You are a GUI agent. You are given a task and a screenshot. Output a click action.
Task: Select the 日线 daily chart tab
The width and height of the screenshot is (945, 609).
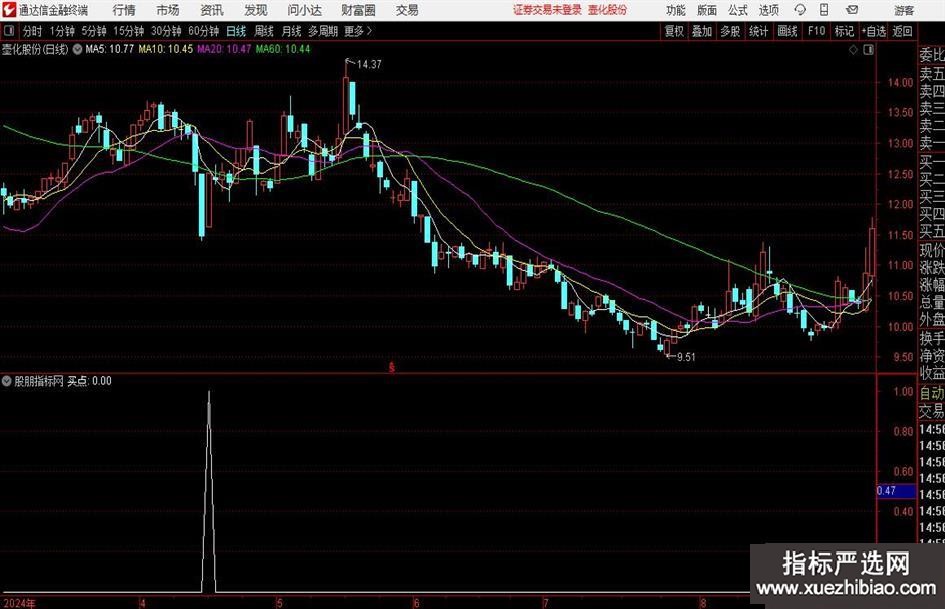coord(236,31)
